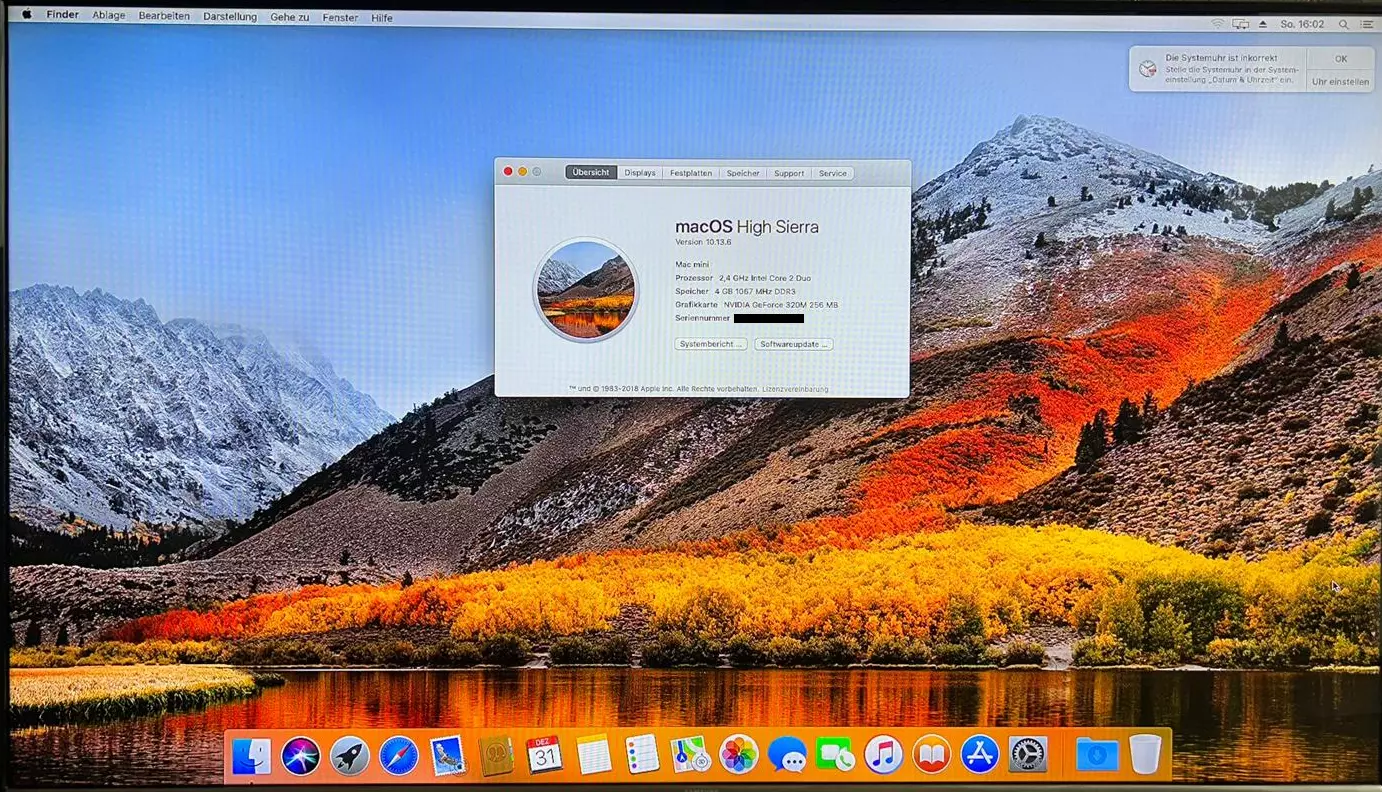Image resolution: width=1382 pixels, height=792 pixels.
Task: Close the About This Mac window
Action: pos(508,172)
